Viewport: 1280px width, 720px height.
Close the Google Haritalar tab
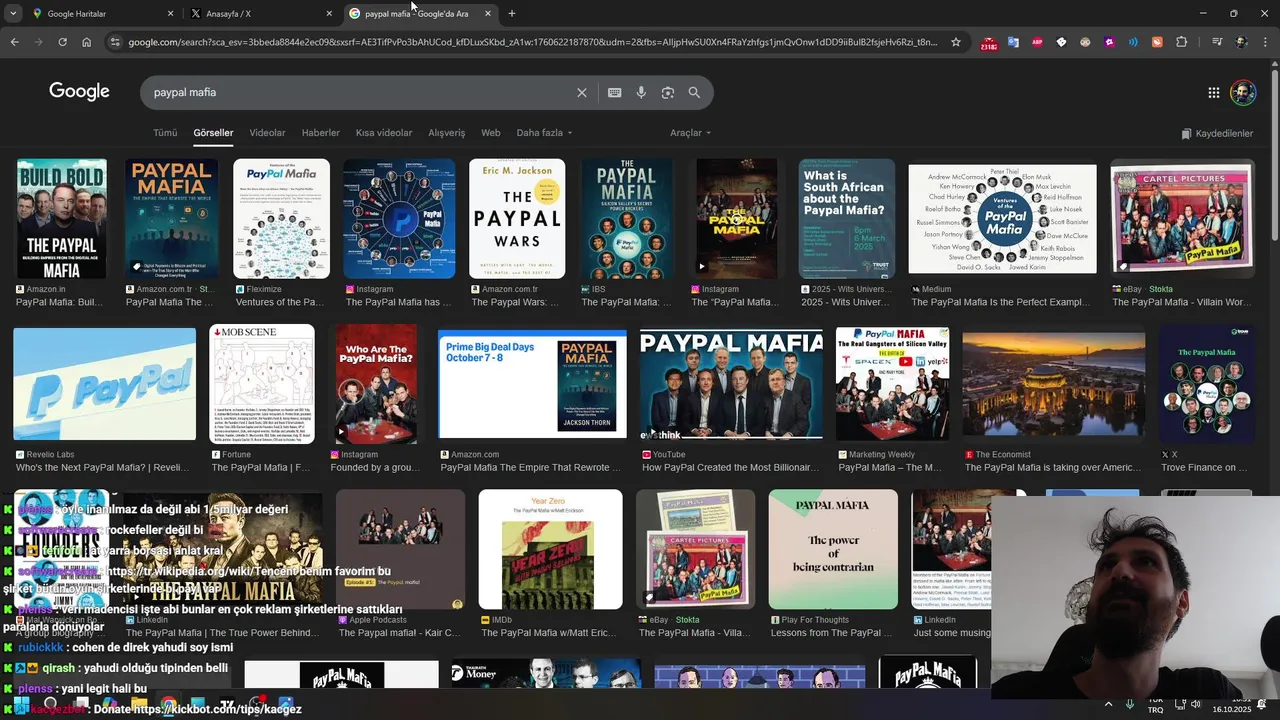(x=170, y=13)
